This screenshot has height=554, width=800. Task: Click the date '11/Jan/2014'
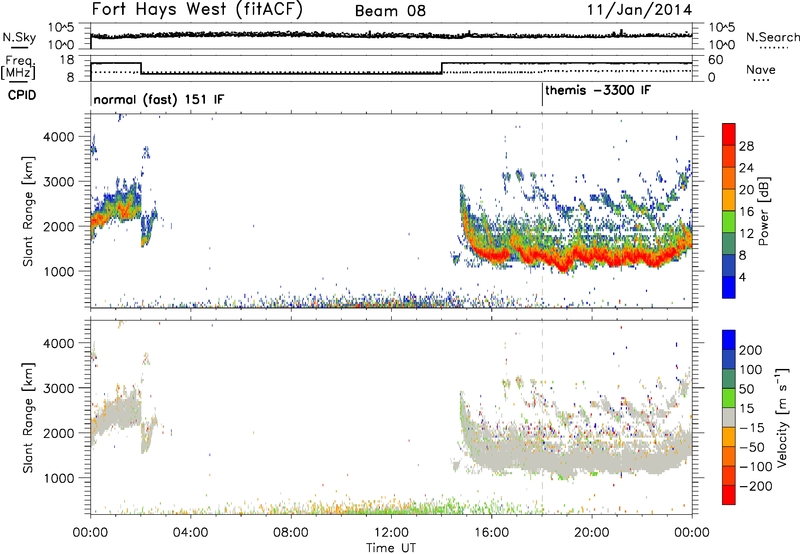click(639, 10)
